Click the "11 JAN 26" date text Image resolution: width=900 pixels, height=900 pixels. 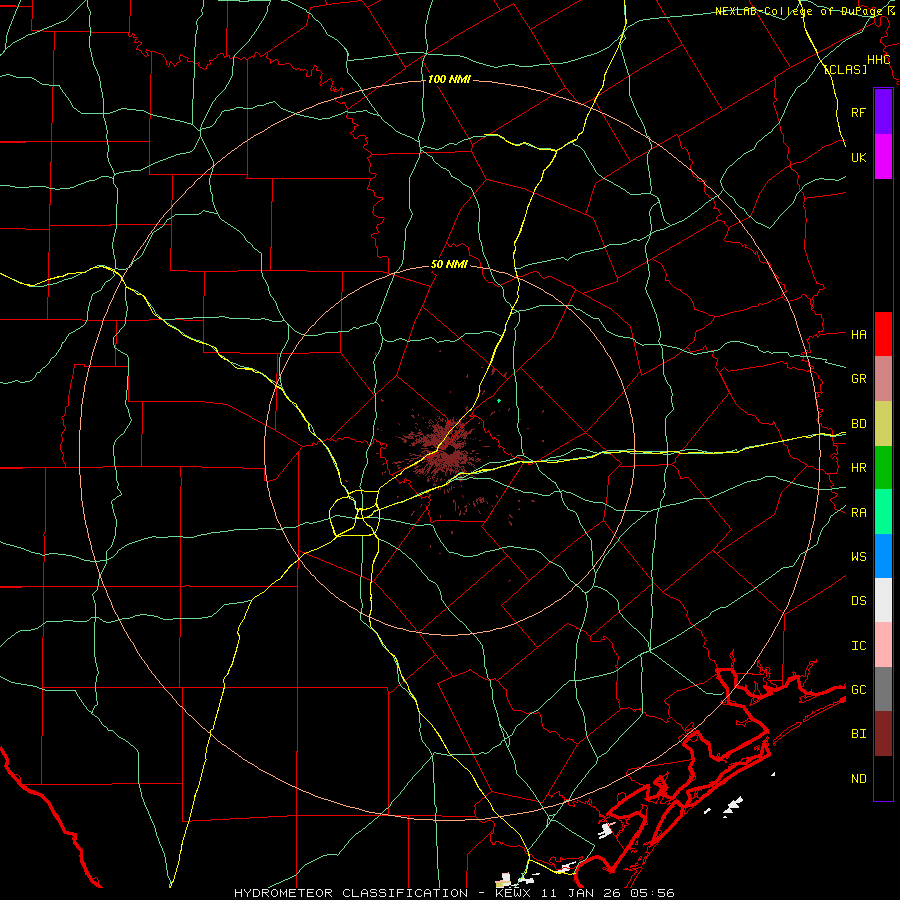tap(581, 893)
